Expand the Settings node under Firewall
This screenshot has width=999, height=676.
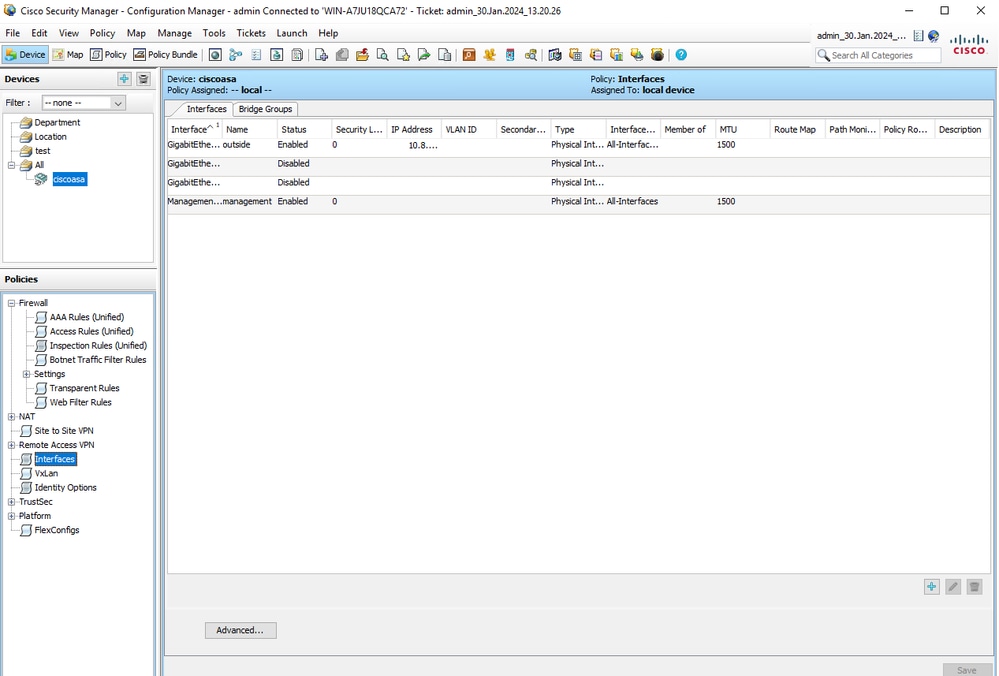click(x=26, y=374)
